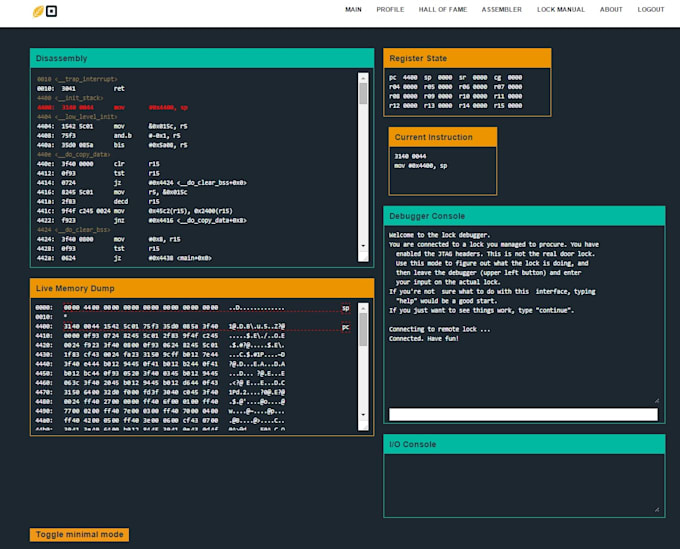
Task: Focus the debugger console command input
Action: [523, 414]
